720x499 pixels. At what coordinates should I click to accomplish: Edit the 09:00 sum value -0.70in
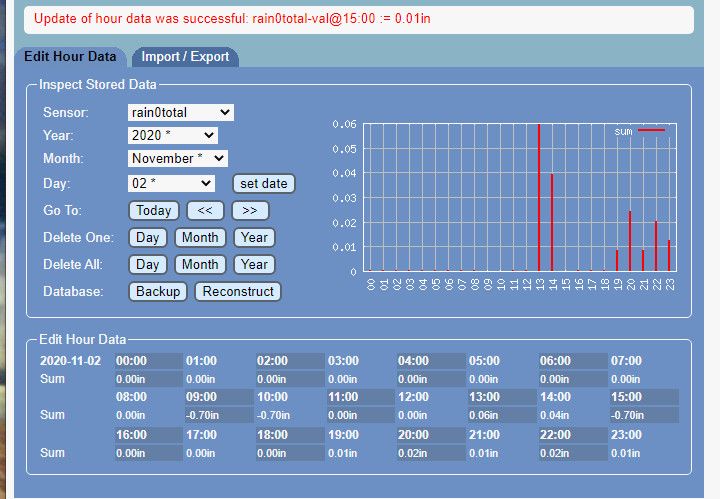point(219,415)
